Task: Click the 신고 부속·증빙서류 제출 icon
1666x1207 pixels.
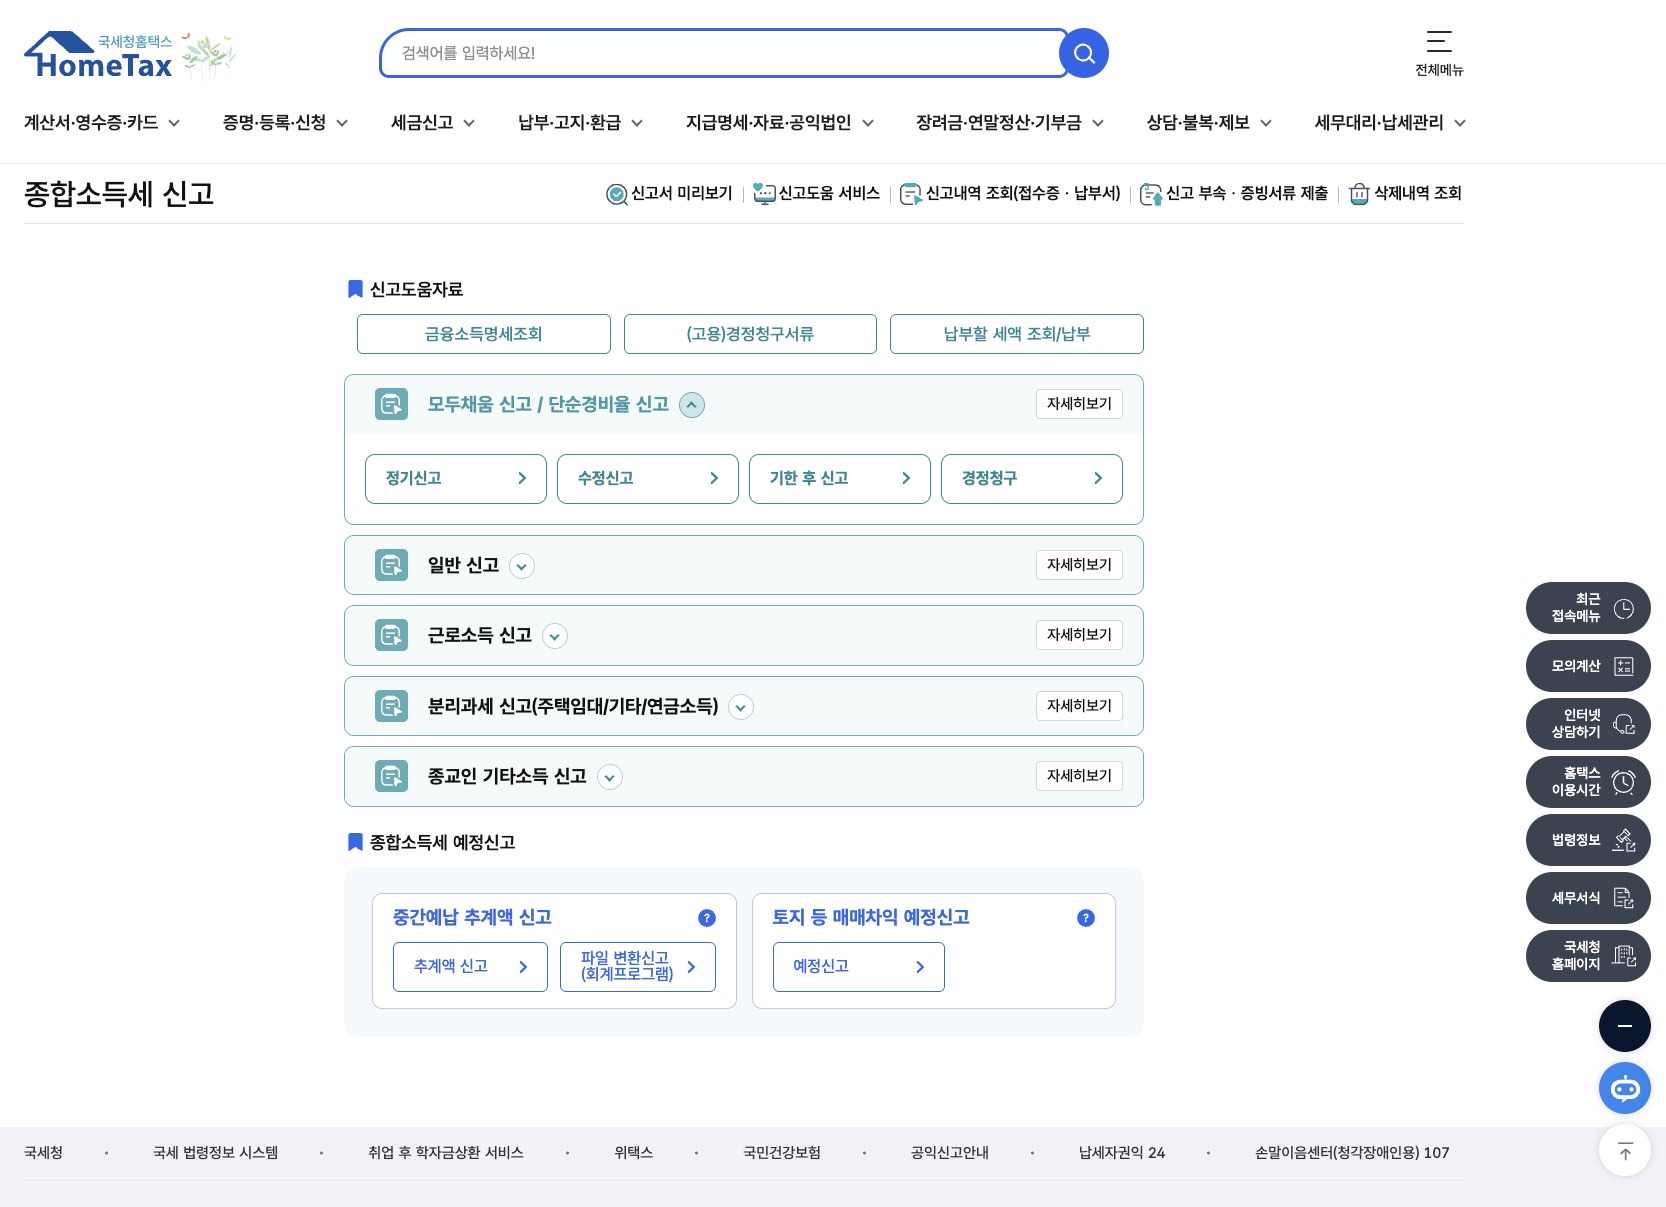Action: 1151,194
